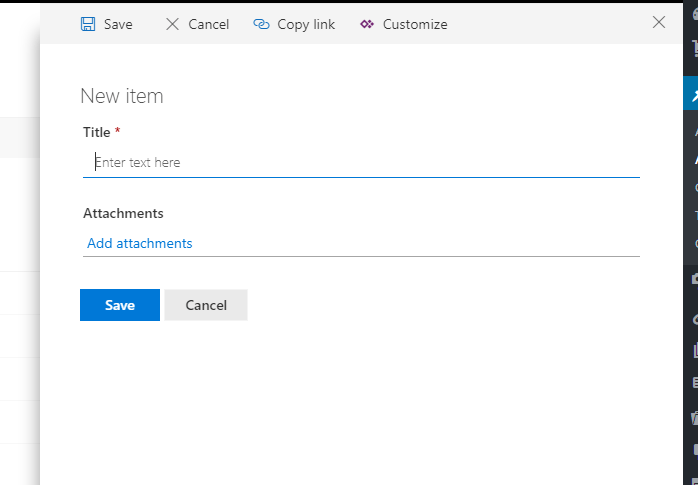Select the toolbar Cancel label
698x485 pixels.
pyautogui.click(x=208, y=24)
